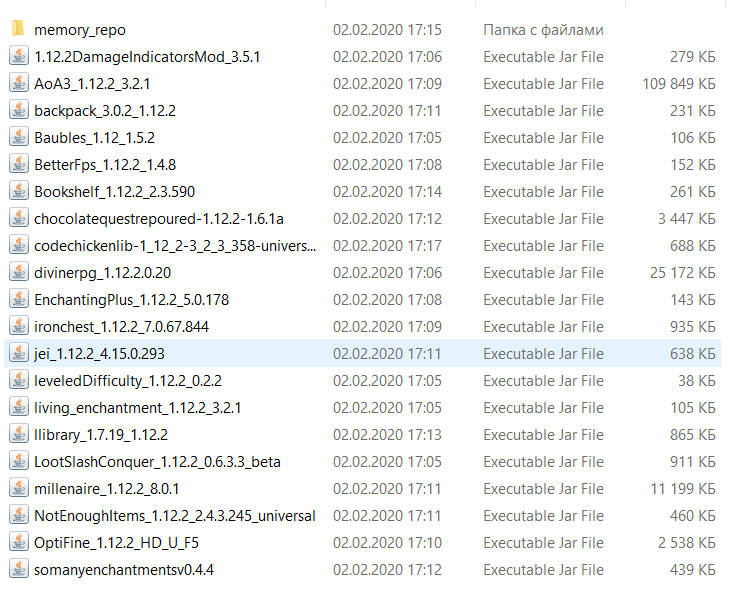Viewport: 750px width, 598px height.
Task: Click the jar icon of llibrary_1.7.19_1.12.2
Action: [19, 434]
